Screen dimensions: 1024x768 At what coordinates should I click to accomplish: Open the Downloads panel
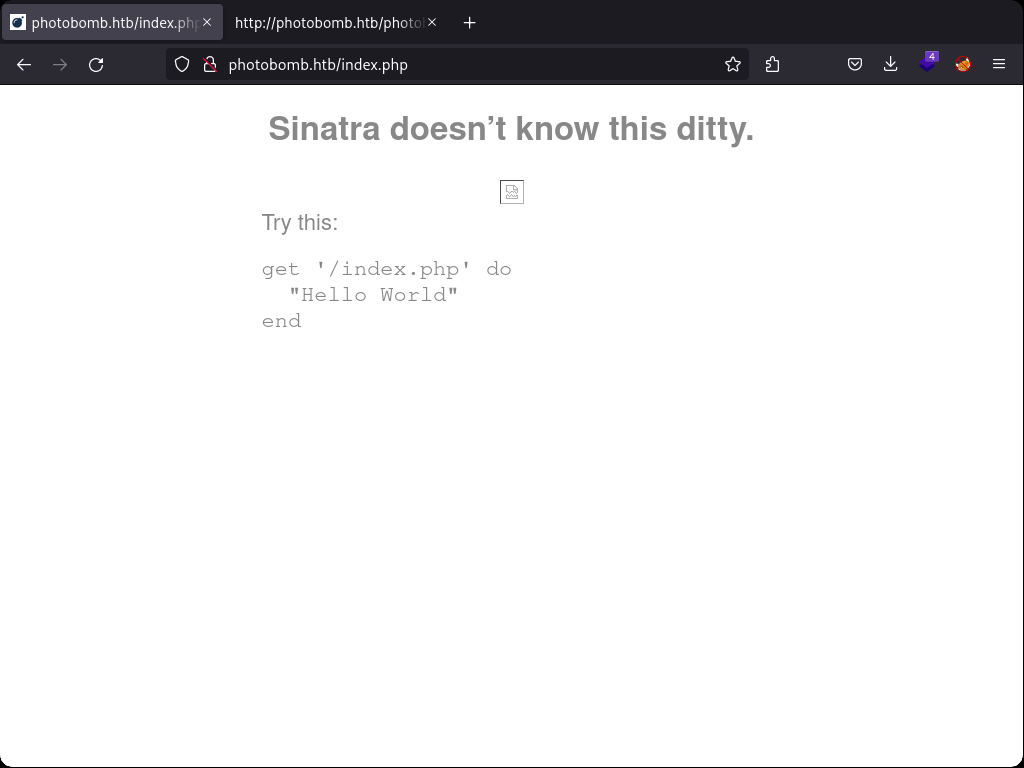click(890, 64)
